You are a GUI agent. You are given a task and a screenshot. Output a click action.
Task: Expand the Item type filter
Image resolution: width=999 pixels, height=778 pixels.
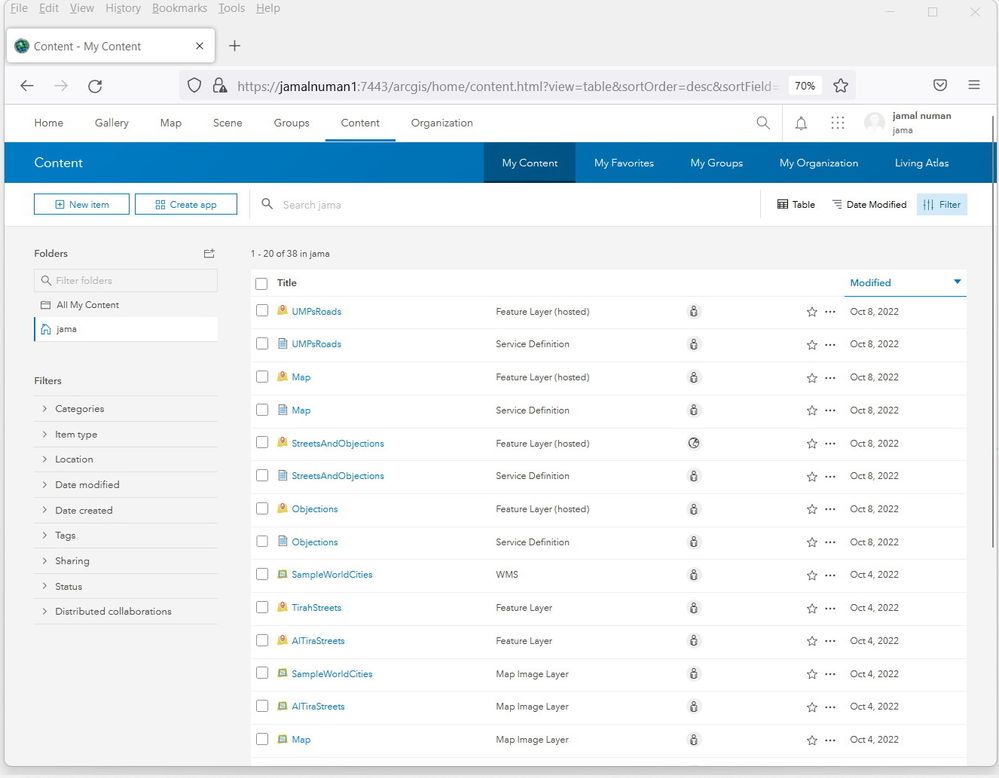pyautogui.click(x=126, y=434)
